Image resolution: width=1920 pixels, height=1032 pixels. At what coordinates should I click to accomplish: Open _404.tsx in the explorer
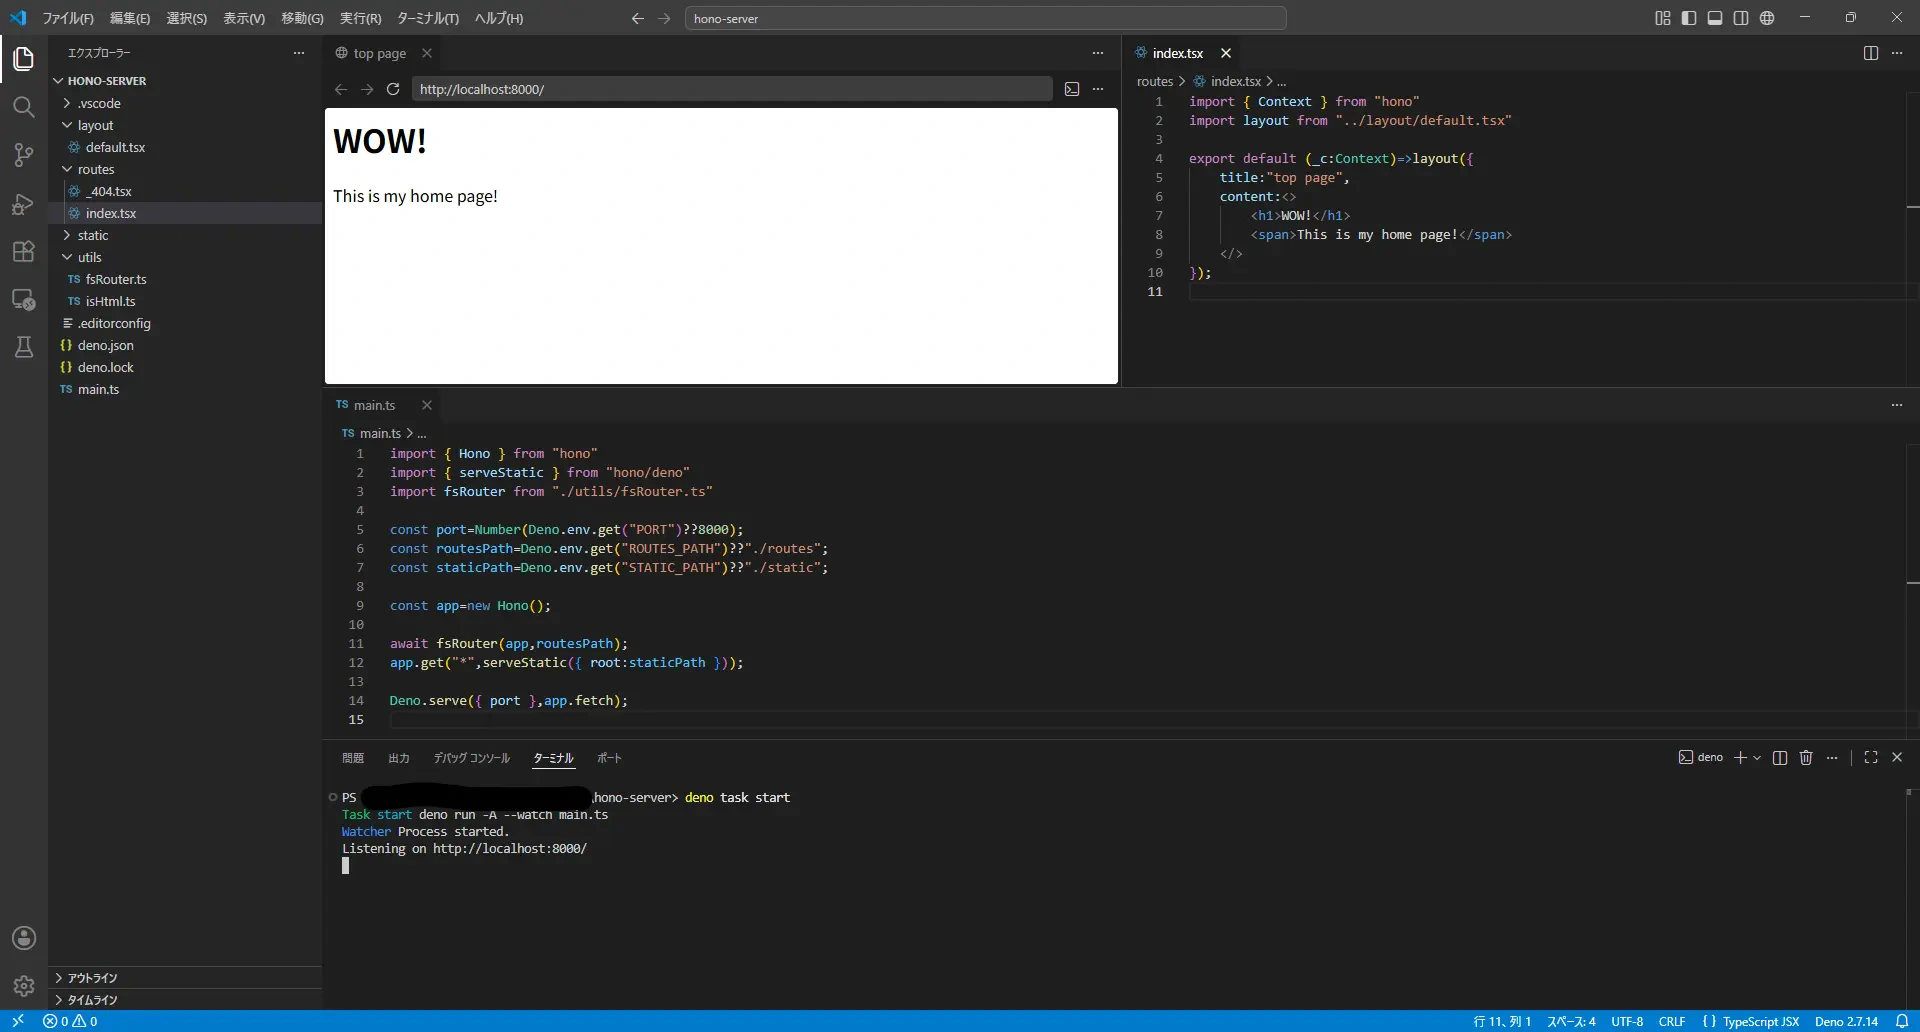pyautogui.click(x=108, y=191)
